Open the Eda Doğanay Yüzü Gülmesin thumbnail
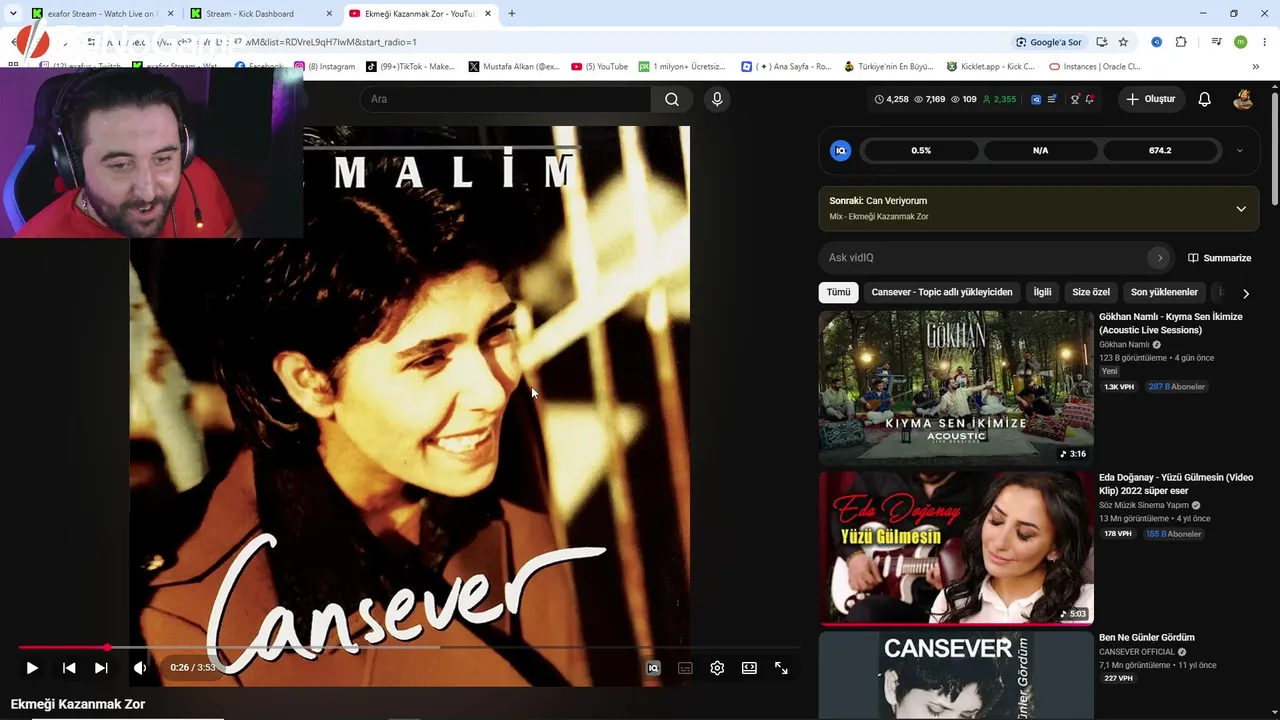The width and height of the screenshot is (1280, 720). (x=956, y=548)
